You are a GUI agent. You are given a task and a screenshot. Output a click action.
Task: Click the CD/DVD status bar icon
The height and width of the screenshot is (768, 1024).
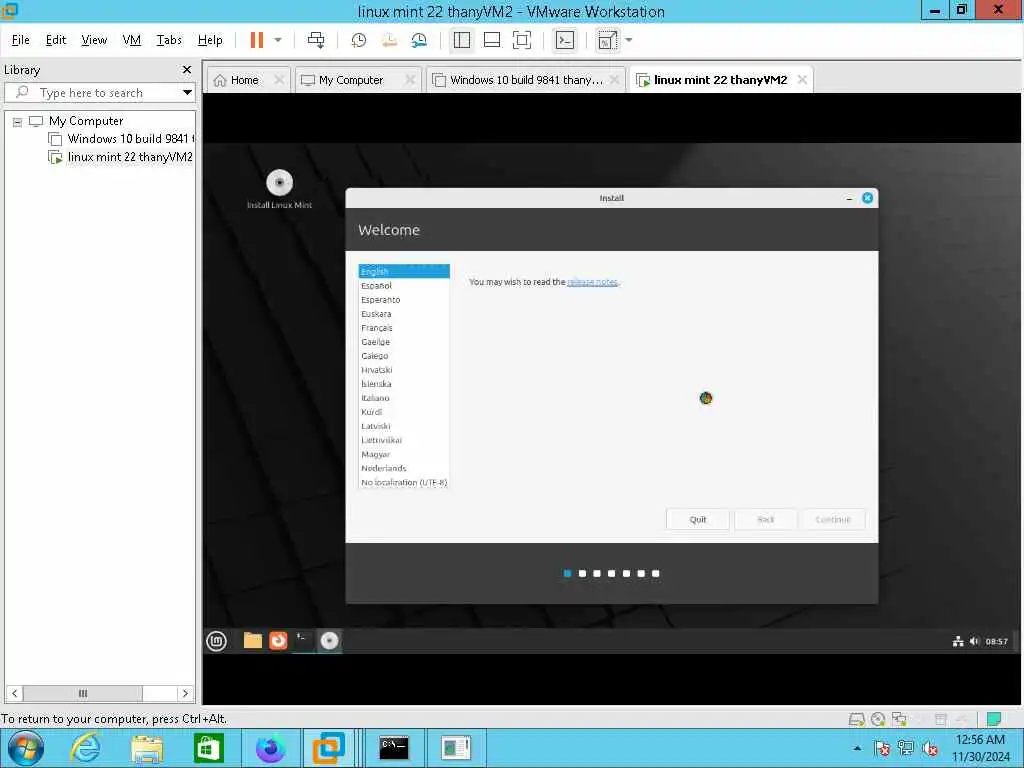click(878, 719)
